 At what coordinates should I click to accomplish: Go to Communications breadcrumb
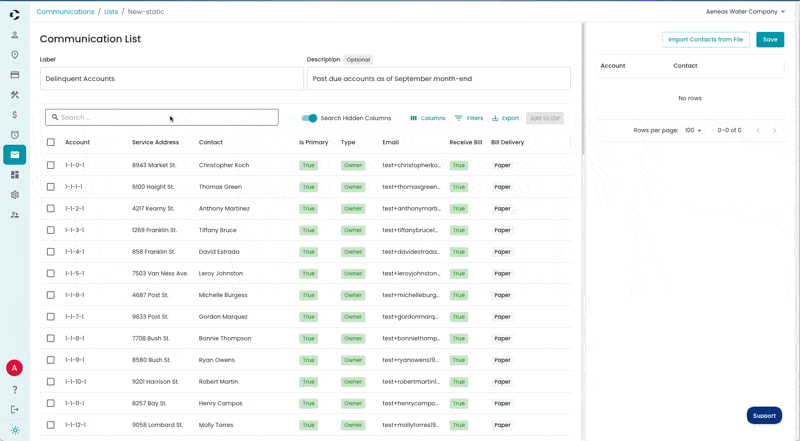click(x=65, y=11)
